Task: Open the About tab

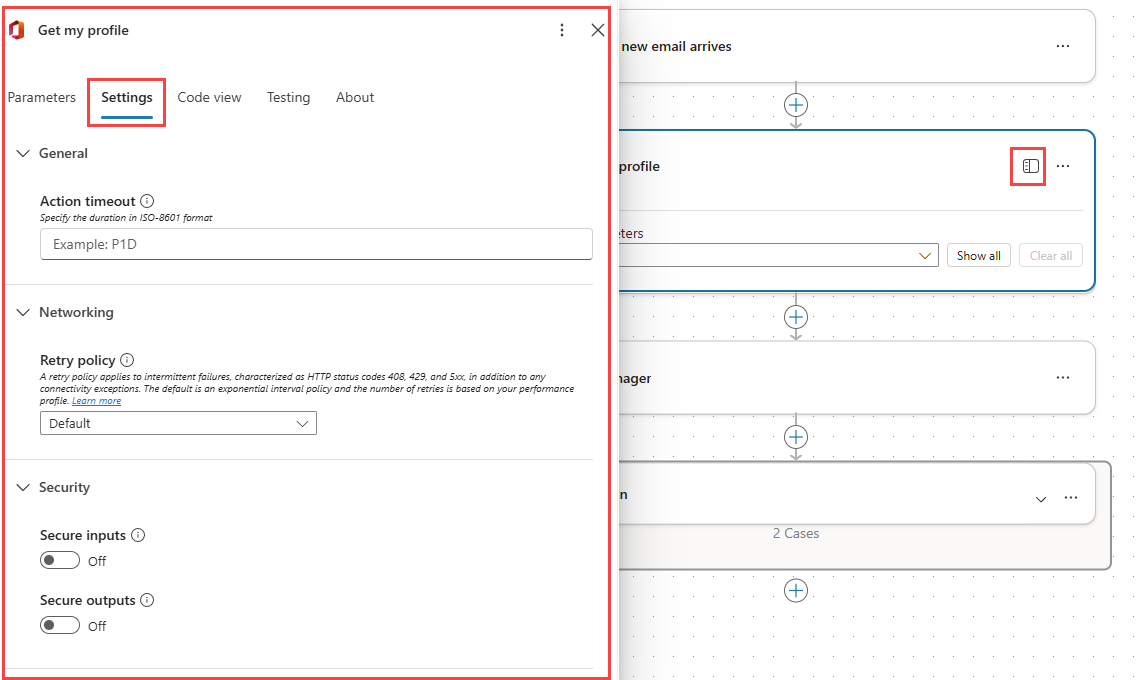Action: (x=355, y=97)
